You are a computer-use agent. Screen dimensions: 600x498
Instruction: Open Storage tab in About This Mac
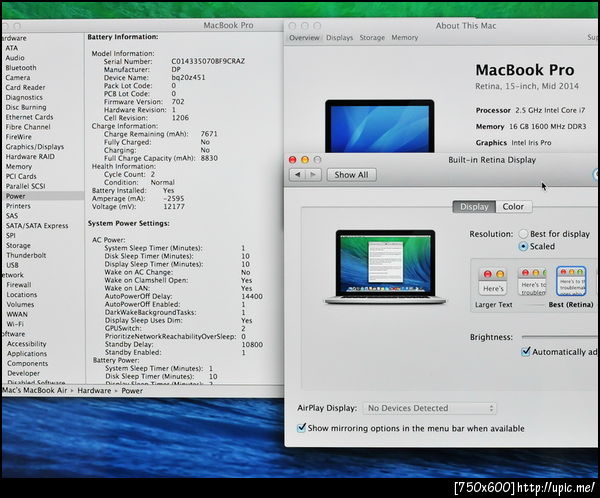[x=372, y=38]
